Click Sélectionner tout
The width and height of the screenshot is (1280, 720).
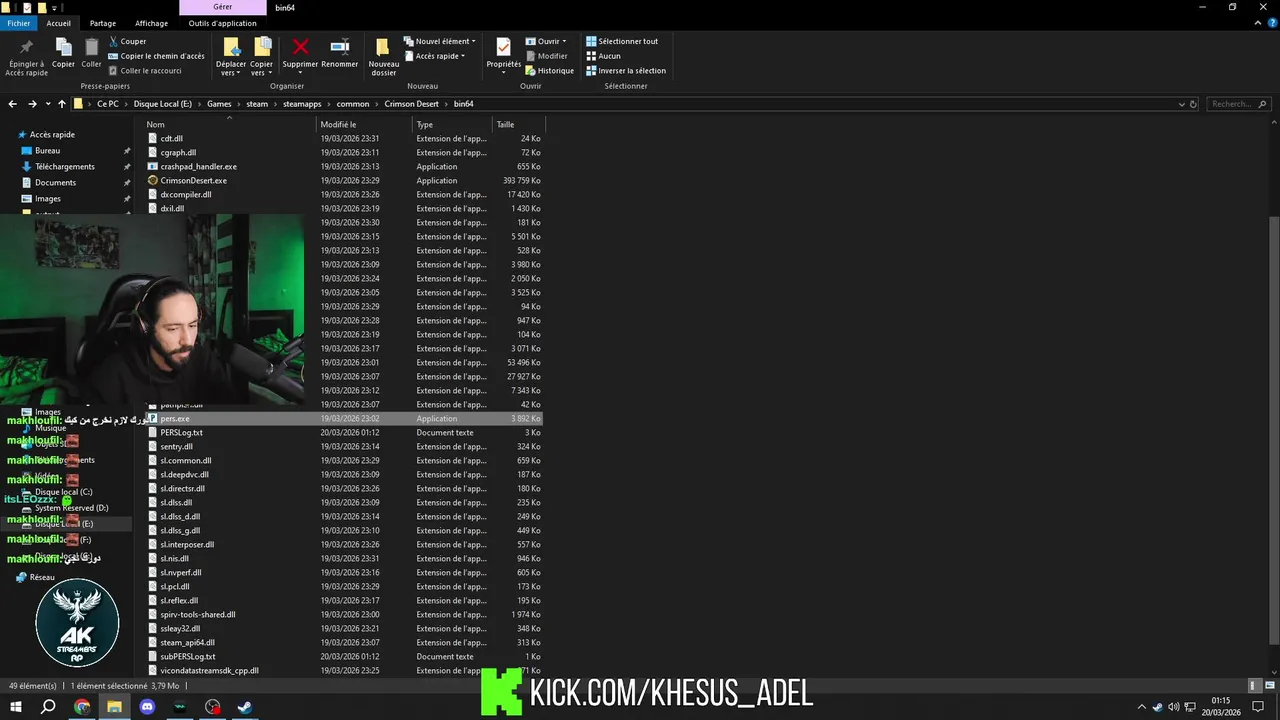pyautogui.click(x=622, y=42)
